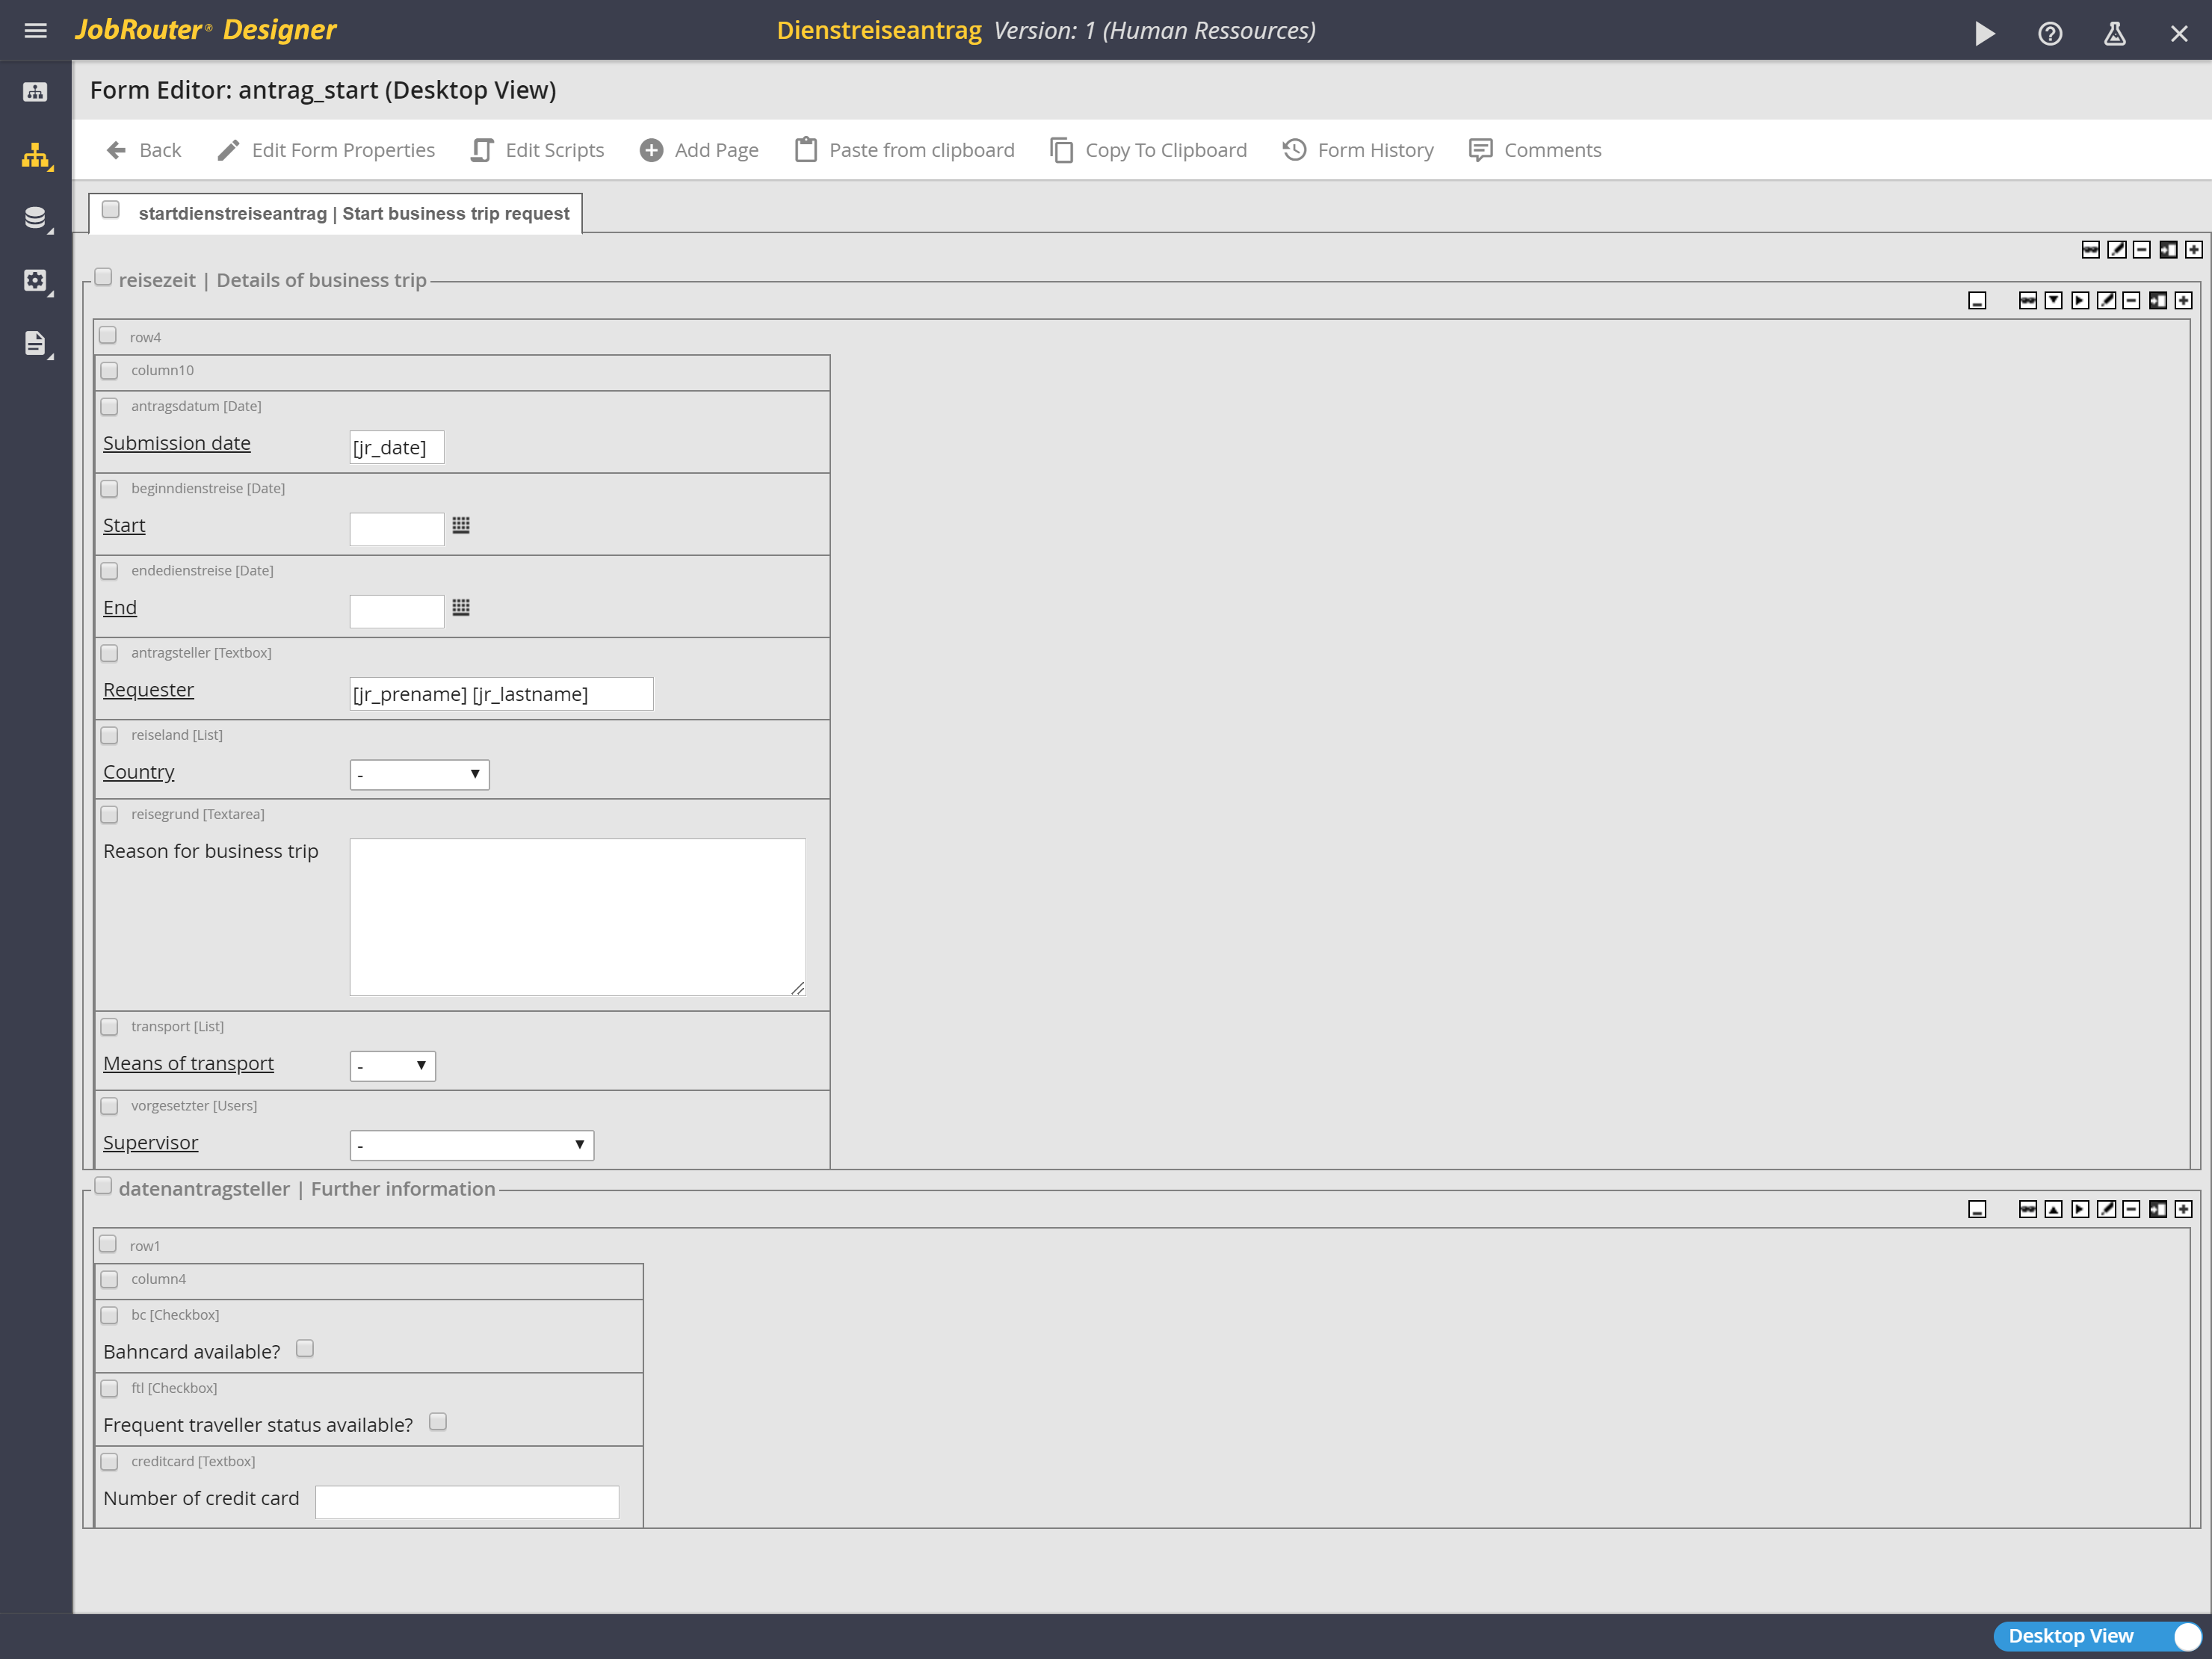Click into the Number of credit card field

pyautogui.click(x=466, y=1501)
